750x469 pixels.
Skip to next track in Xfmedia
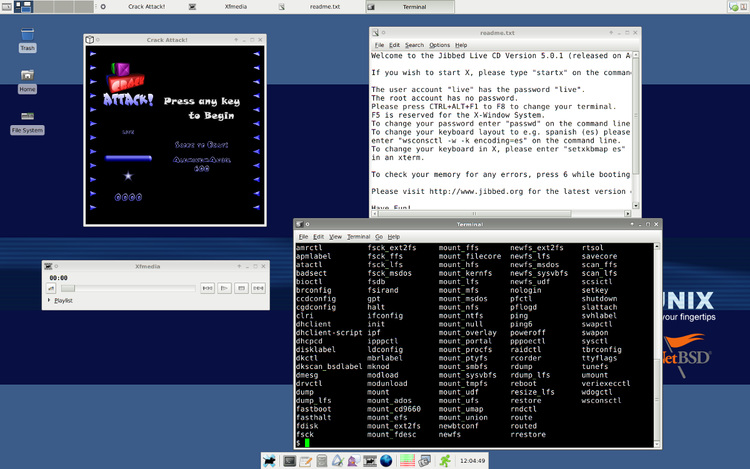(x=258, y=288)
